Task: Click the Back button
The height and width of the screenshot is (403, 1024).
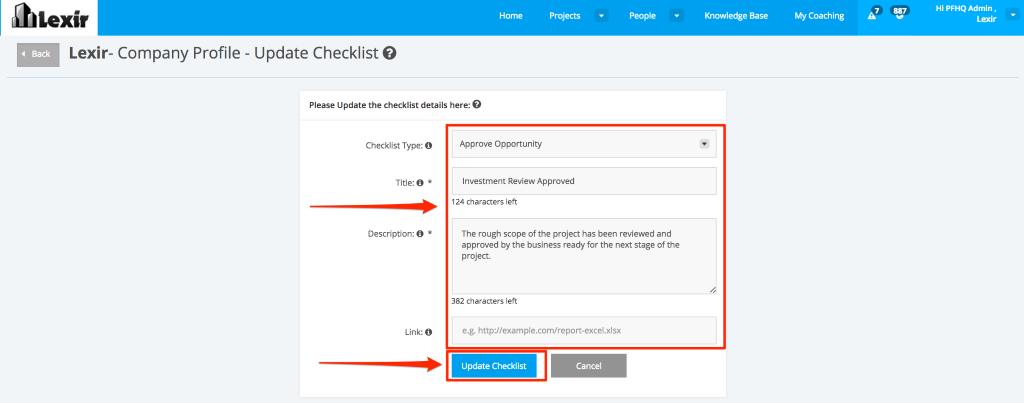Action: pyautogui.click(x=38, y=54)
